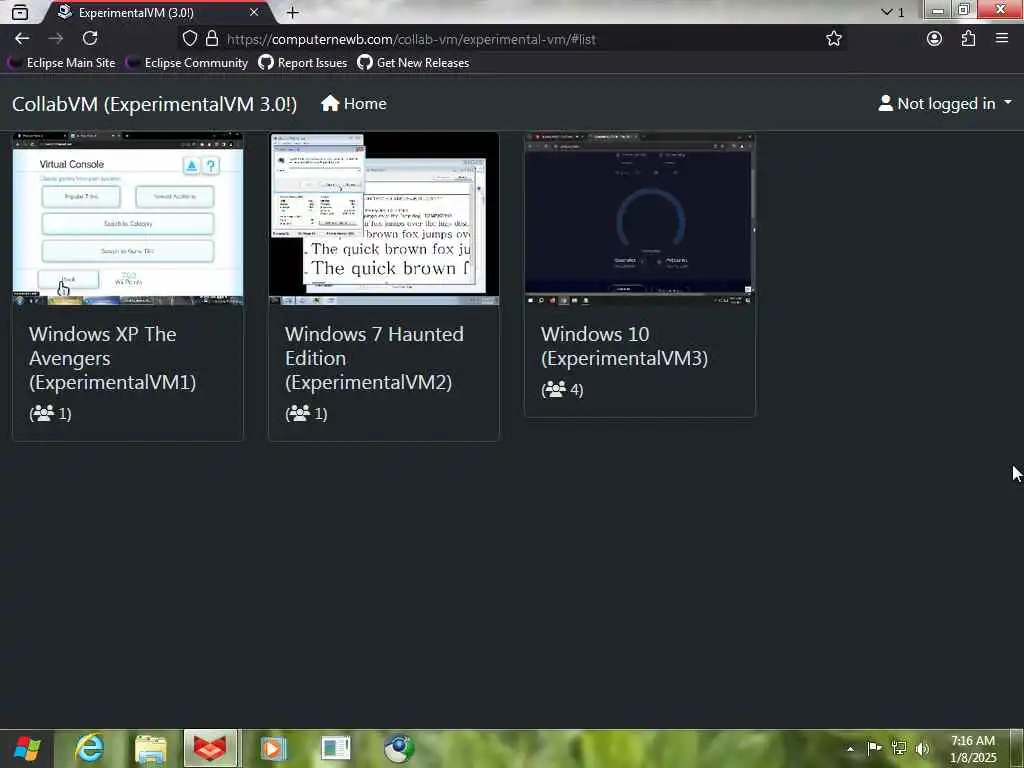Image resolution: width=1024 pixels, height=768 pixels.
Task: Click the network tray icon
Action: pos(899,748)
